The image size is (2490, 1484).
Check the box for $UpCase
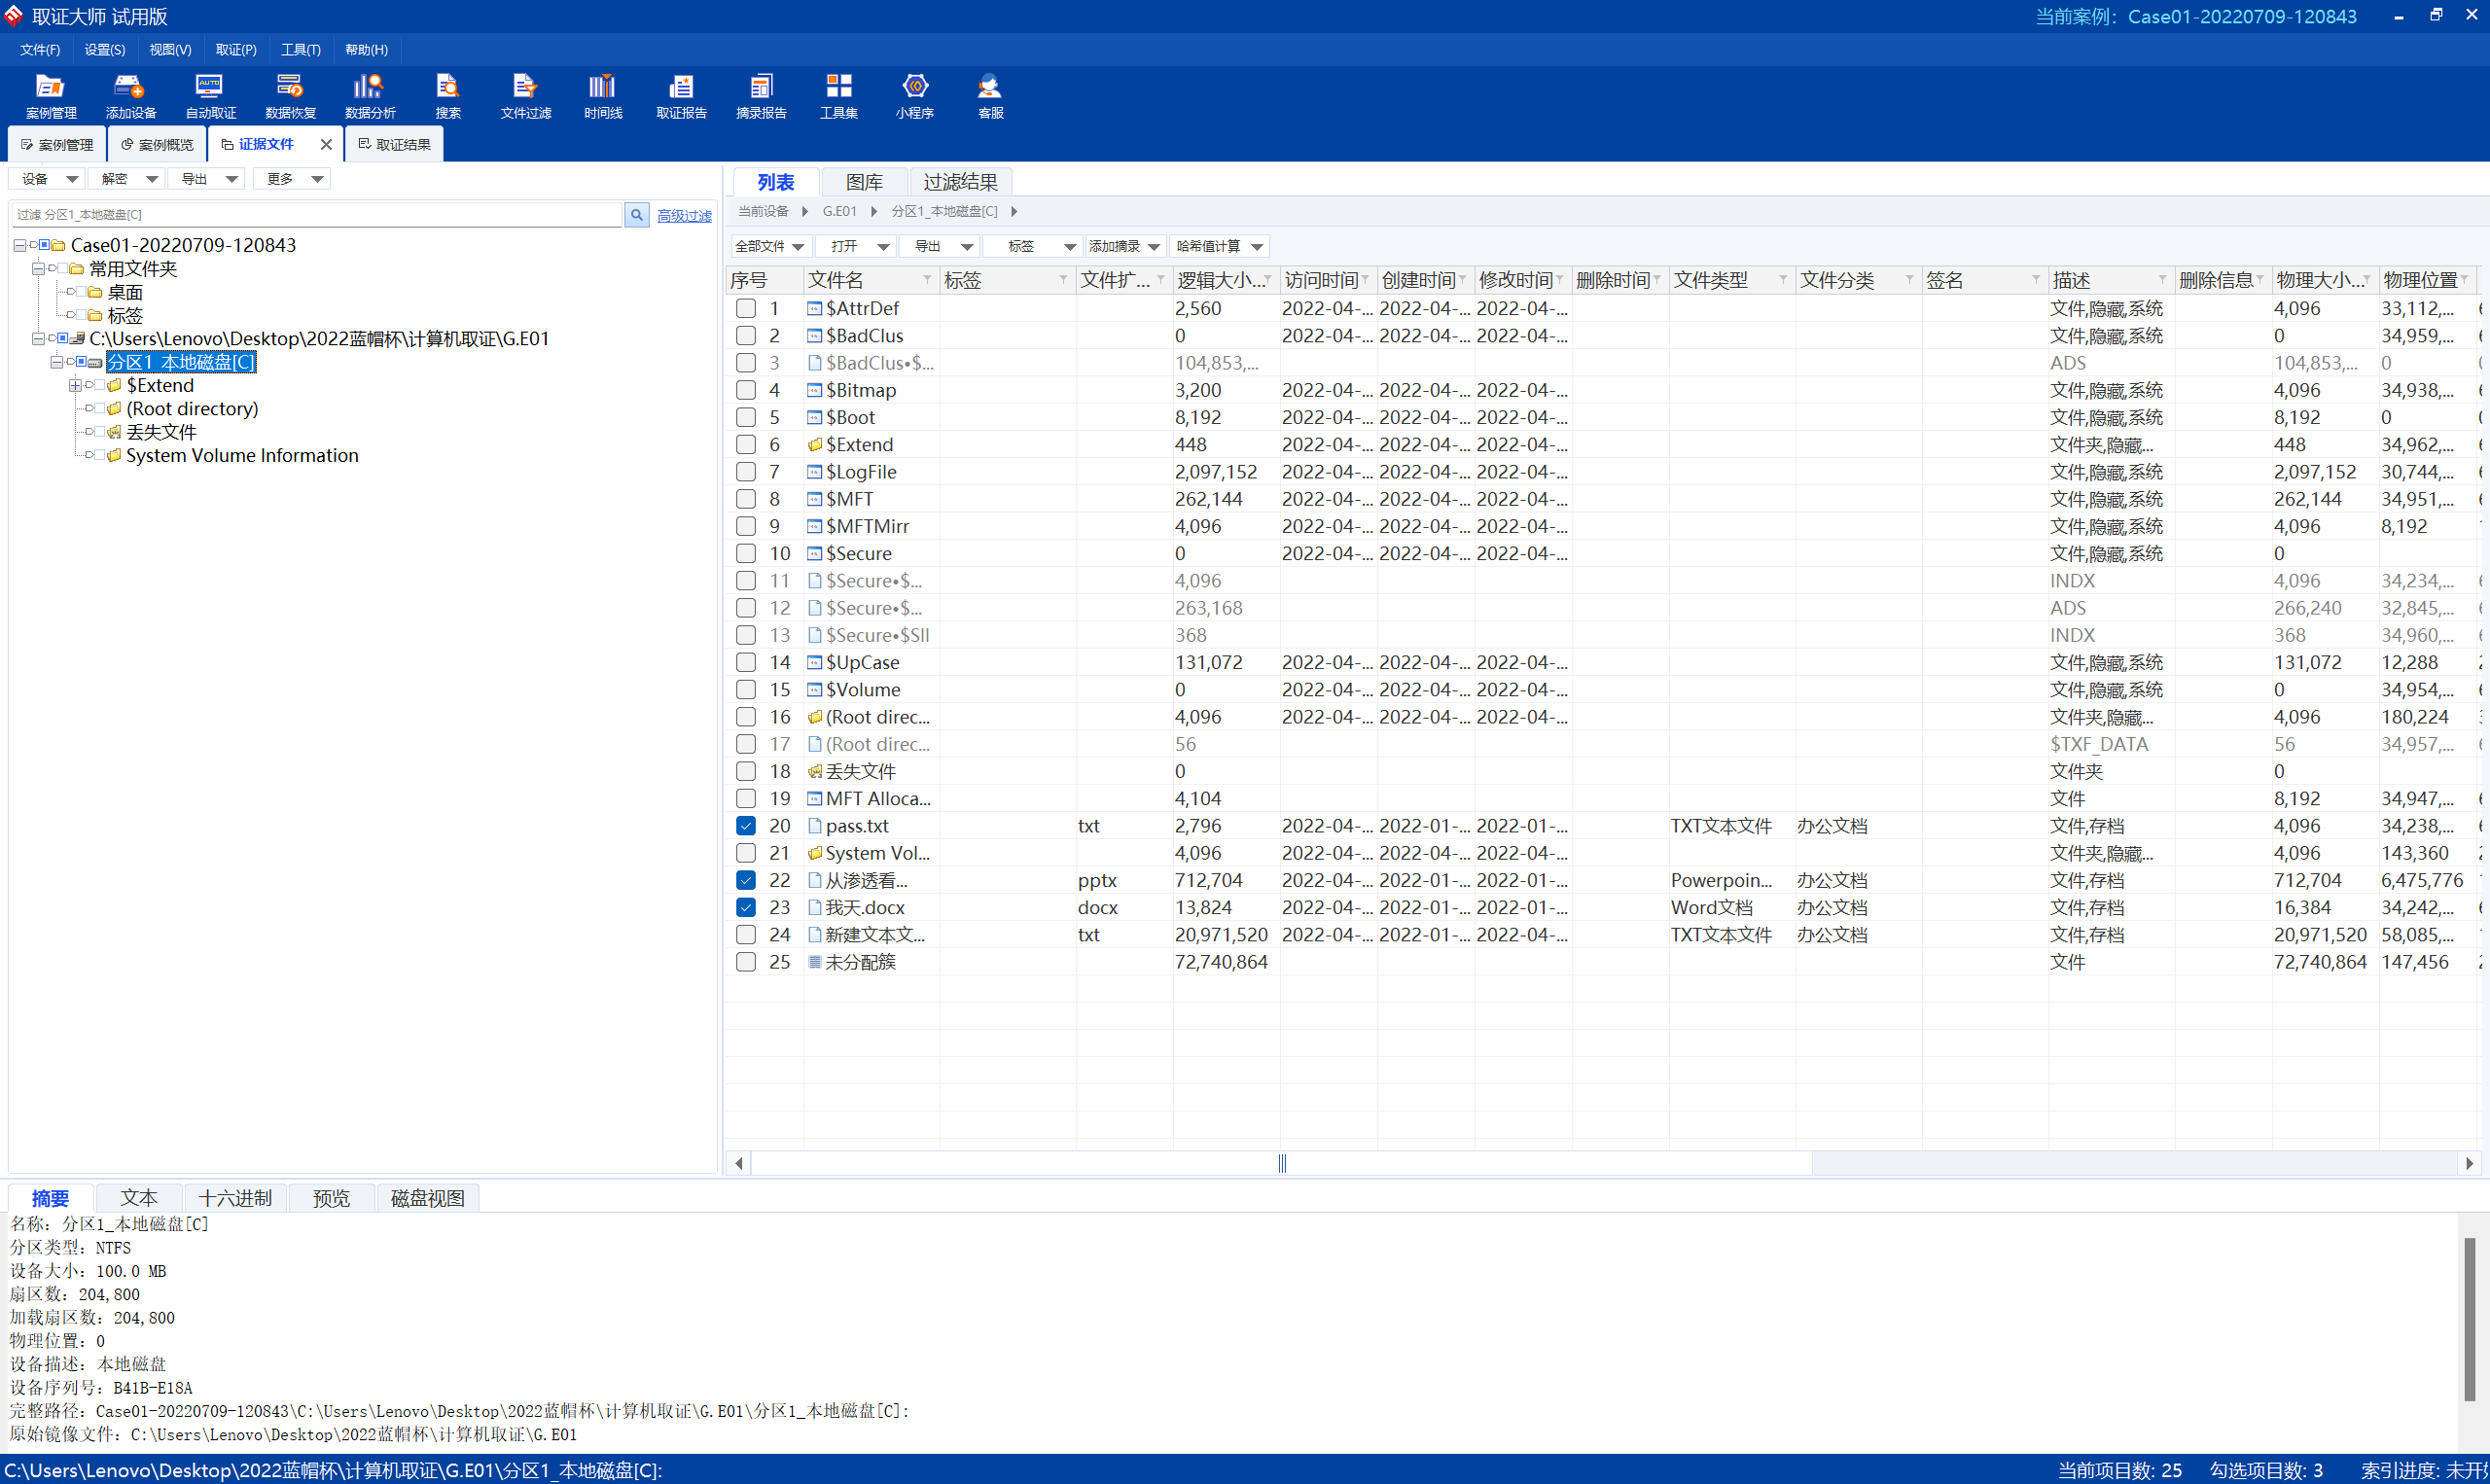[x=746, y=662]
